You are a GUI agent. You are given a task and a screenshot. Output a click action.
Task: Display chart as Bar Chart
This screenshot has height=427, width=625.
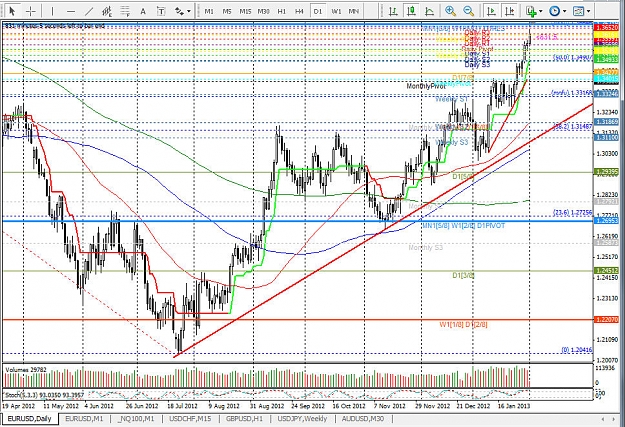393,11
